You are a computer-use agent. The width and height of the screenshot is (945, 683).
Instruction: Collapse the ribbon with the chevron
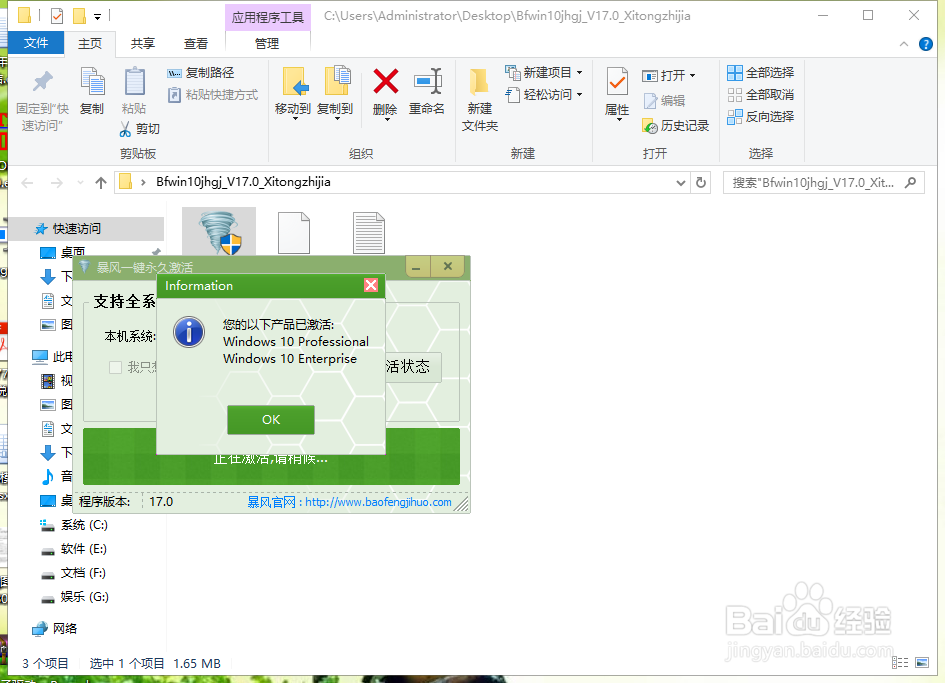point(903,44)
